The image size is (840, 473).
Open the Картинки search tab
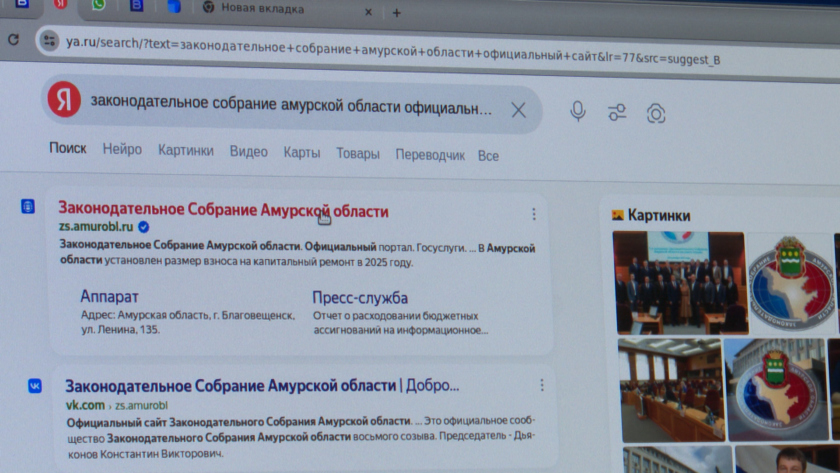tap(185, 151)
